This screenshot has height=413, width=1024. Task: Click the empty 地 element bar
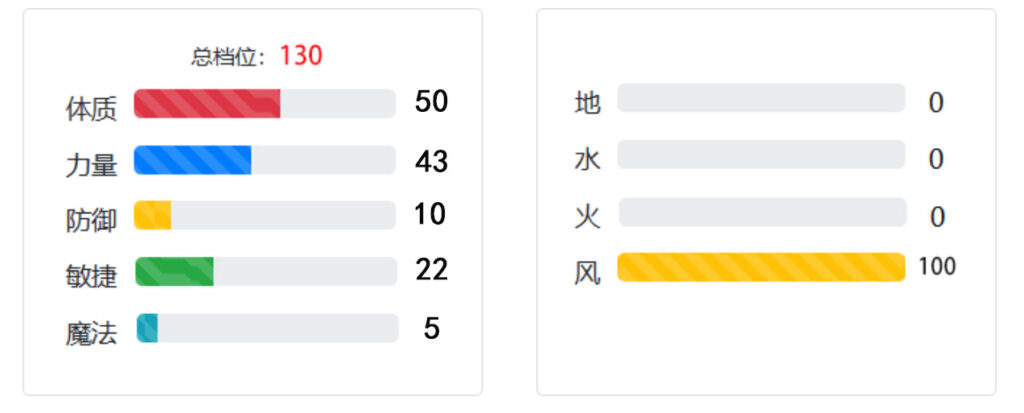click(761, 98)
